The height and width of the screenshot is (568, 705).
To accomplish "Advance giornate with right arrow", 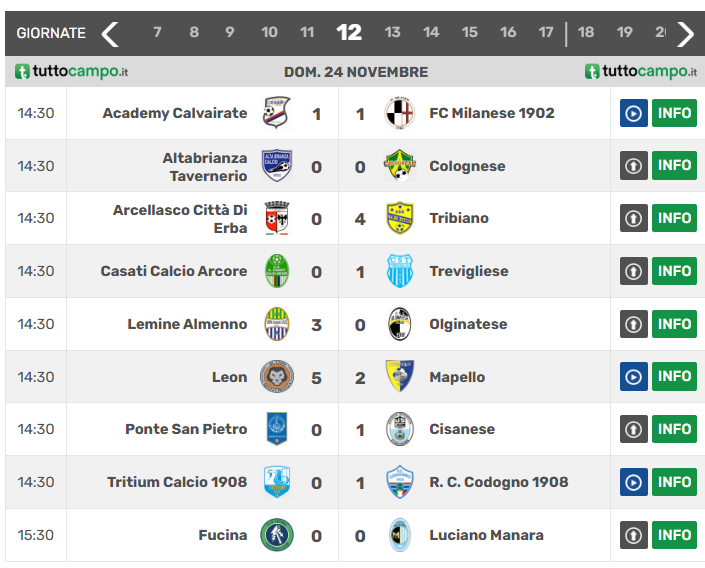I will (685, 33).
